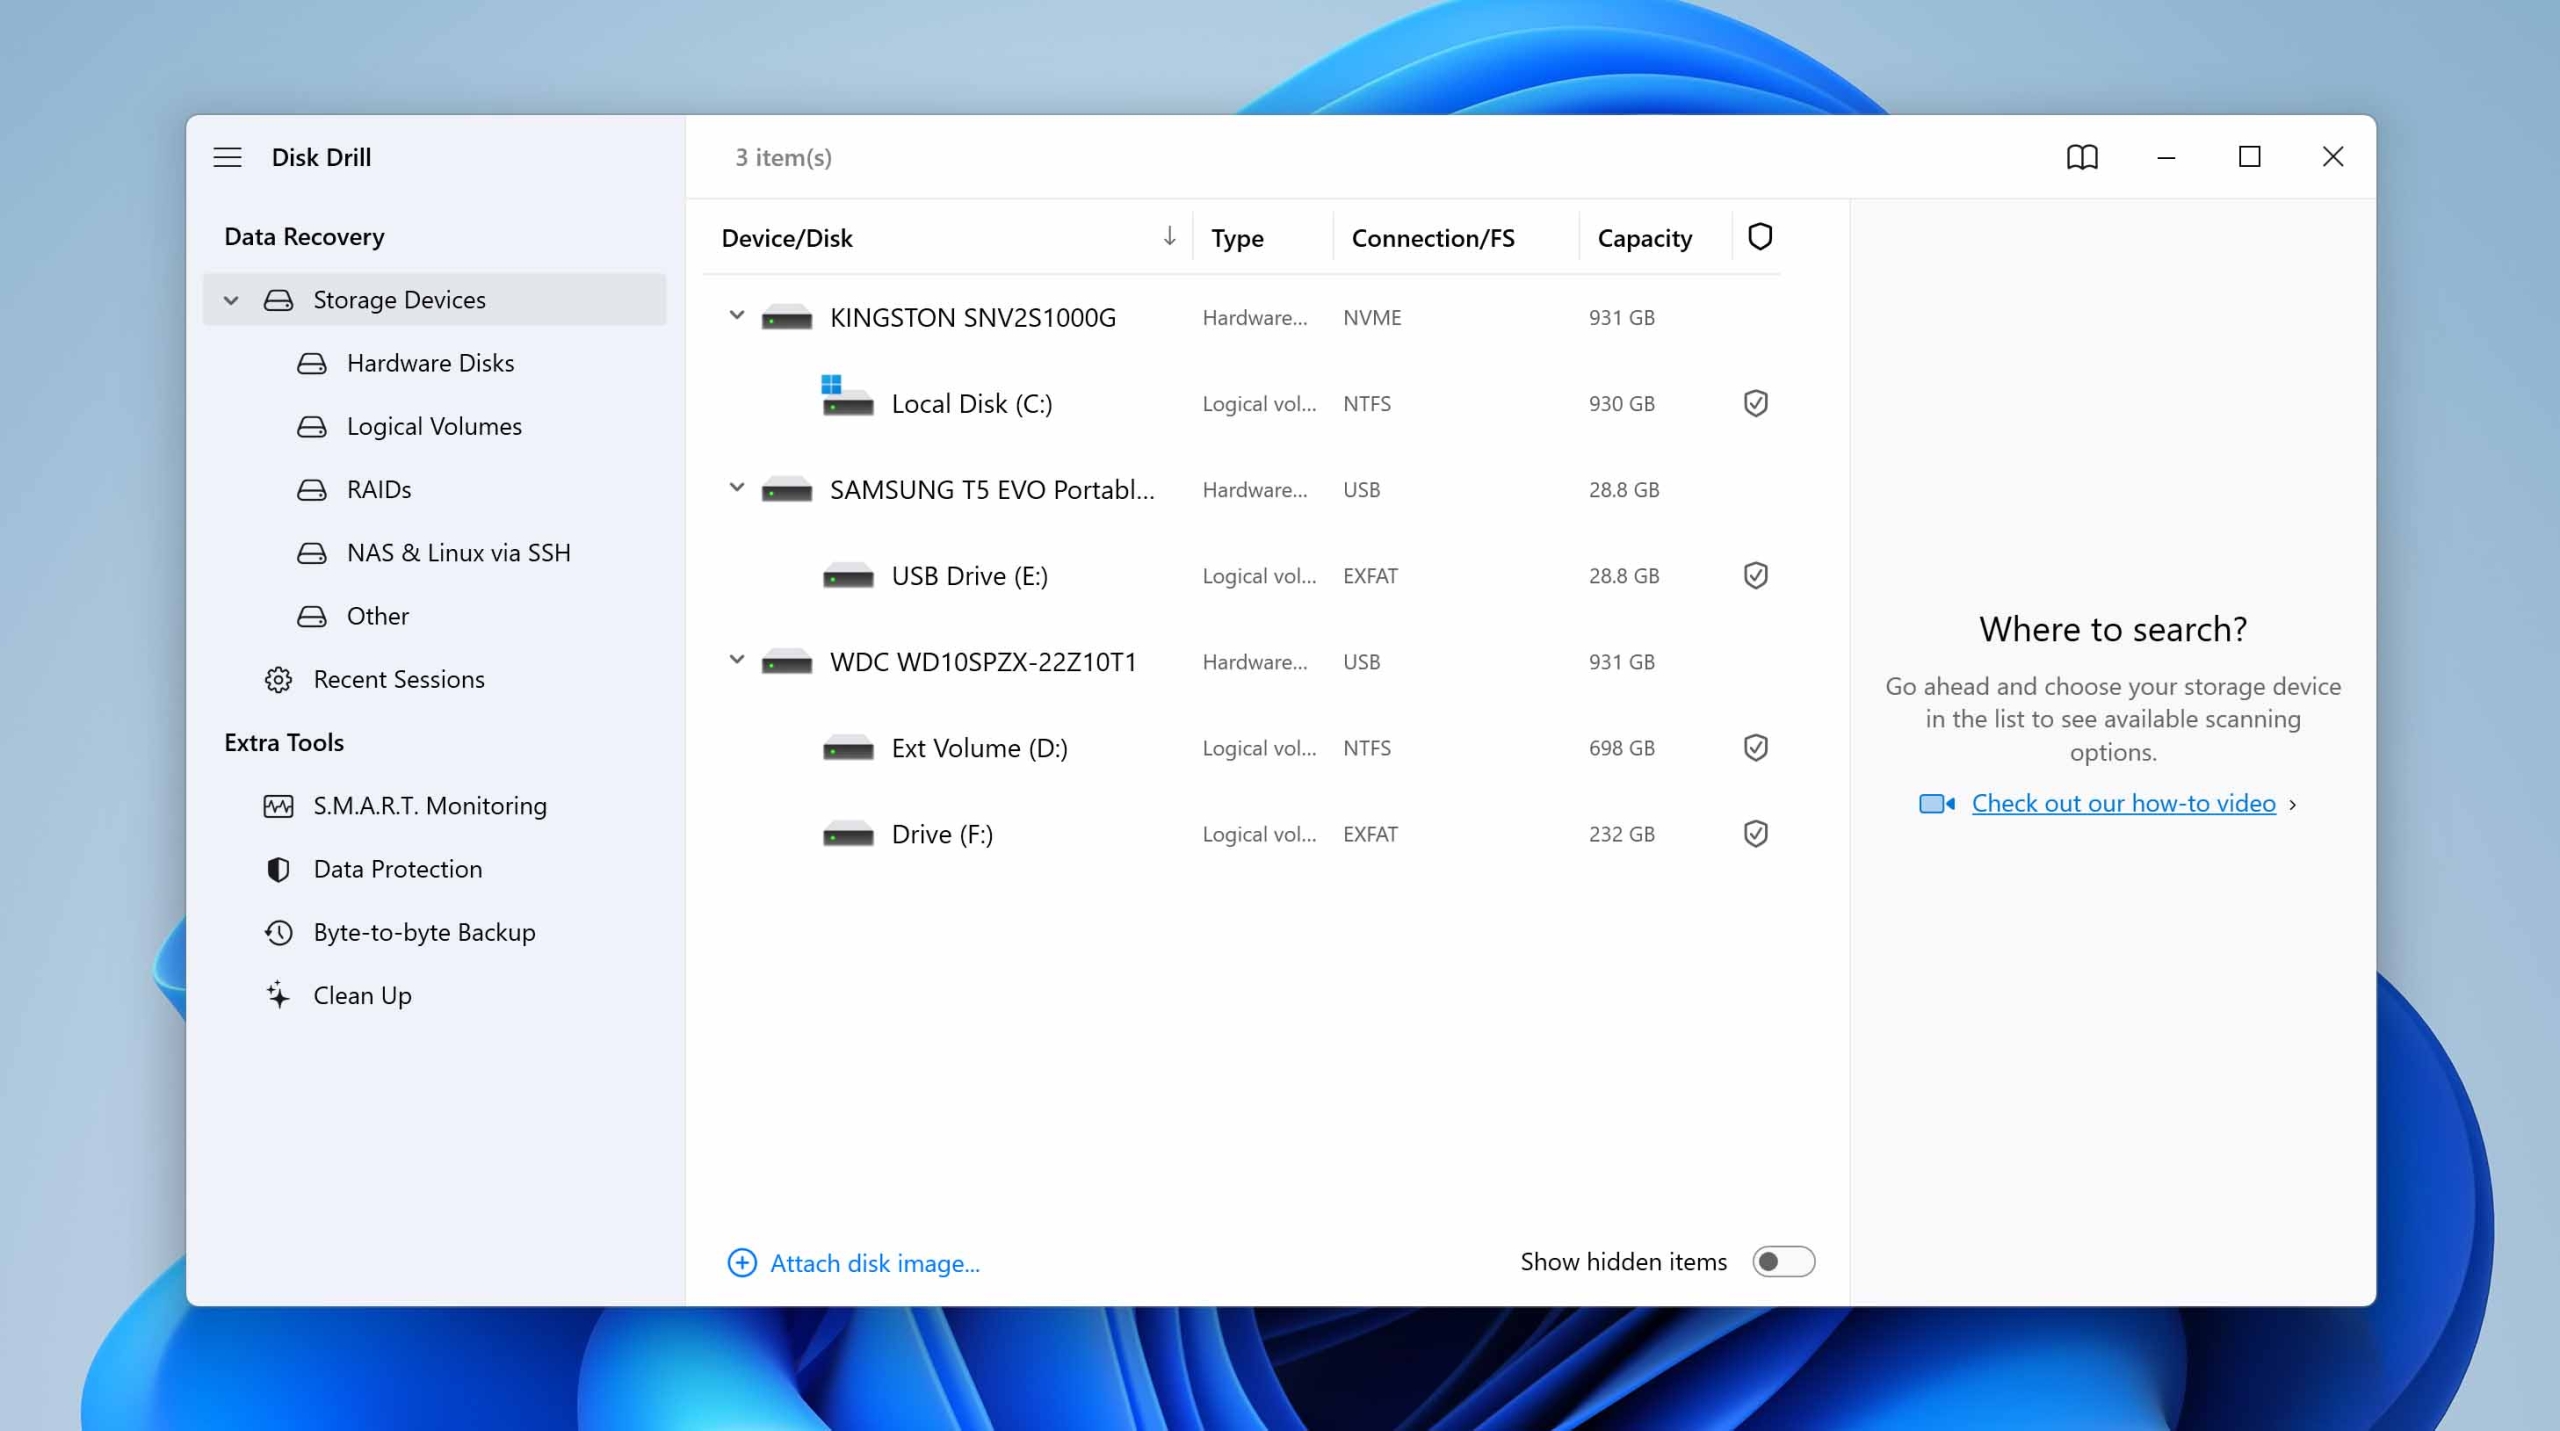The image size is (2560, 1431).
Task: Click the NAS & Linux via SSH icon
Action: [x=312, y=552]
